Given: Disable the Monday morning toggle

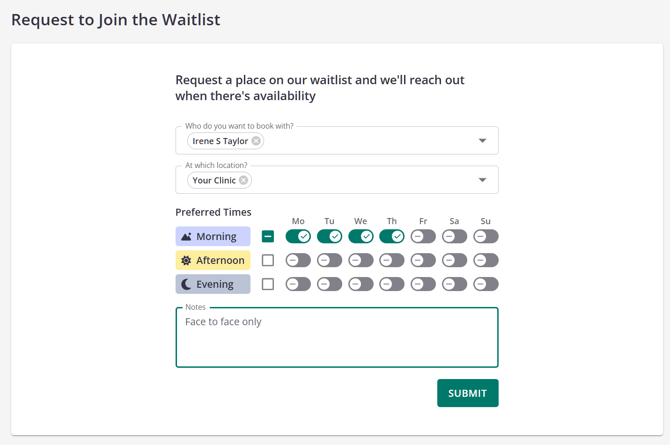Looking at the screenshot, I should [298, 237].
